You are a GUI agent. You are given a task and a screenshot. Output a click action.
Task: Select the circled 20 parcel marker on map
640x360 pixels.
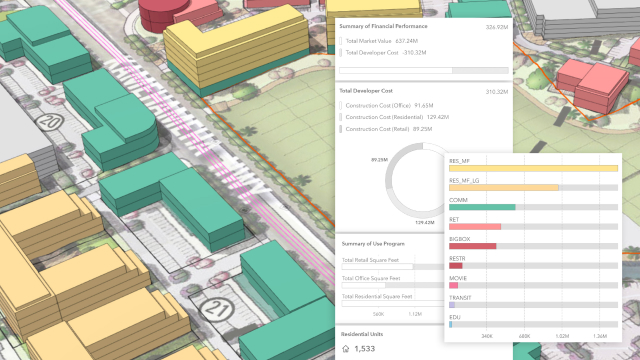tap(49, 122)
